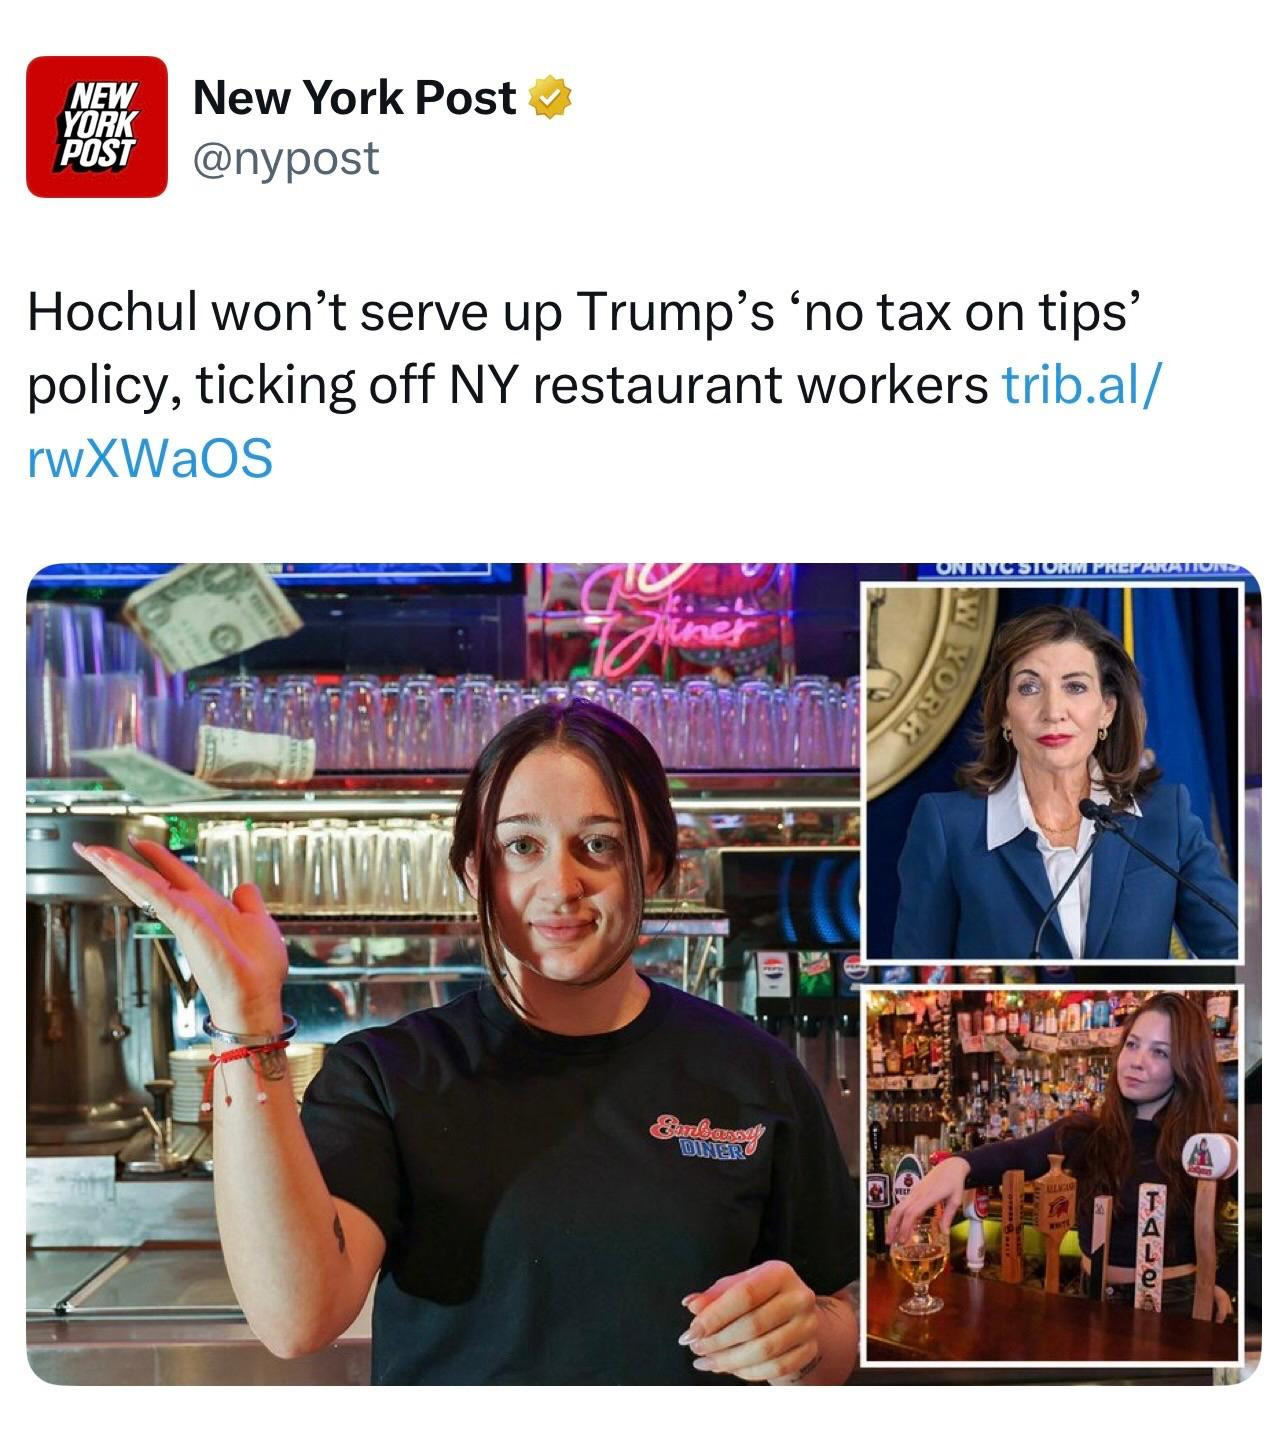Open the inset photo of woman at podium

1051,771
